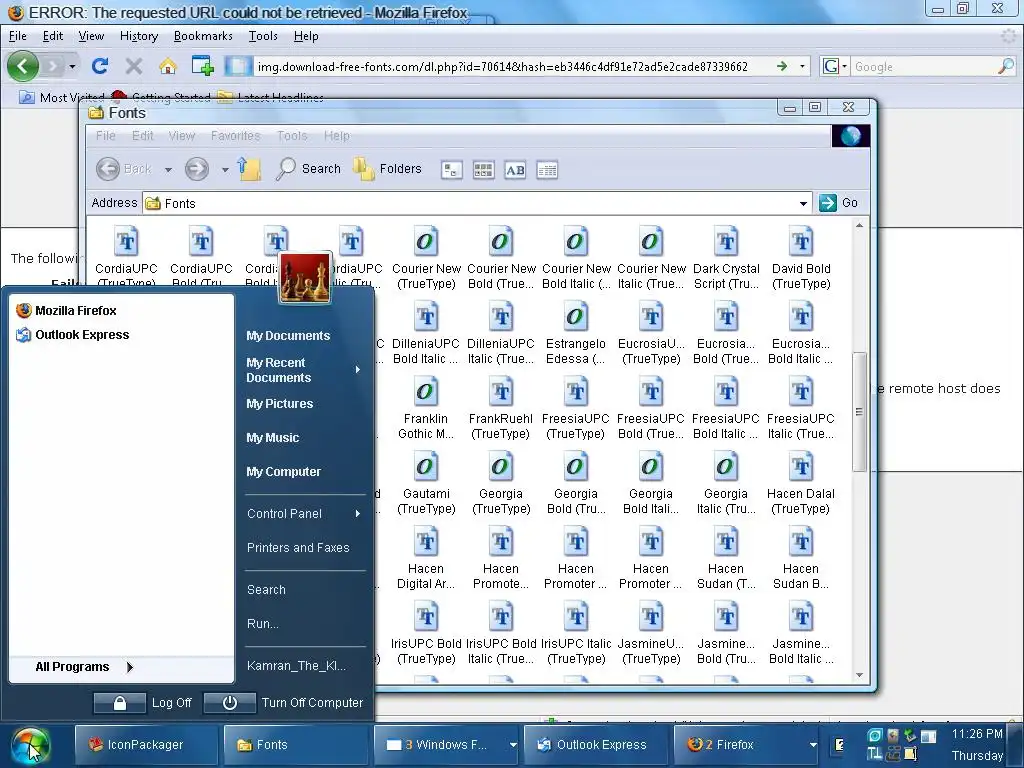The height and width of the screenshot is (768, 1024).
Task: Open Firefox History menu
Action: click(x=139, y=36)
